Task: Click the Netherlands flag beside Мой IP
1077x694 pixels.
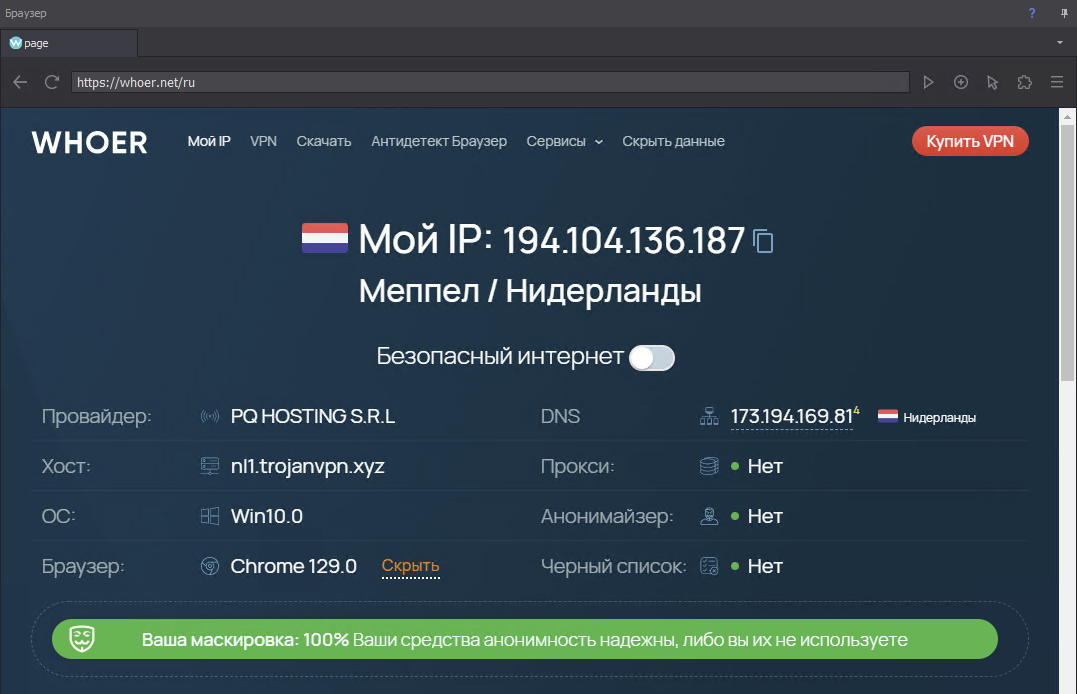Action: pyautogui.click(x=325, y=238)
